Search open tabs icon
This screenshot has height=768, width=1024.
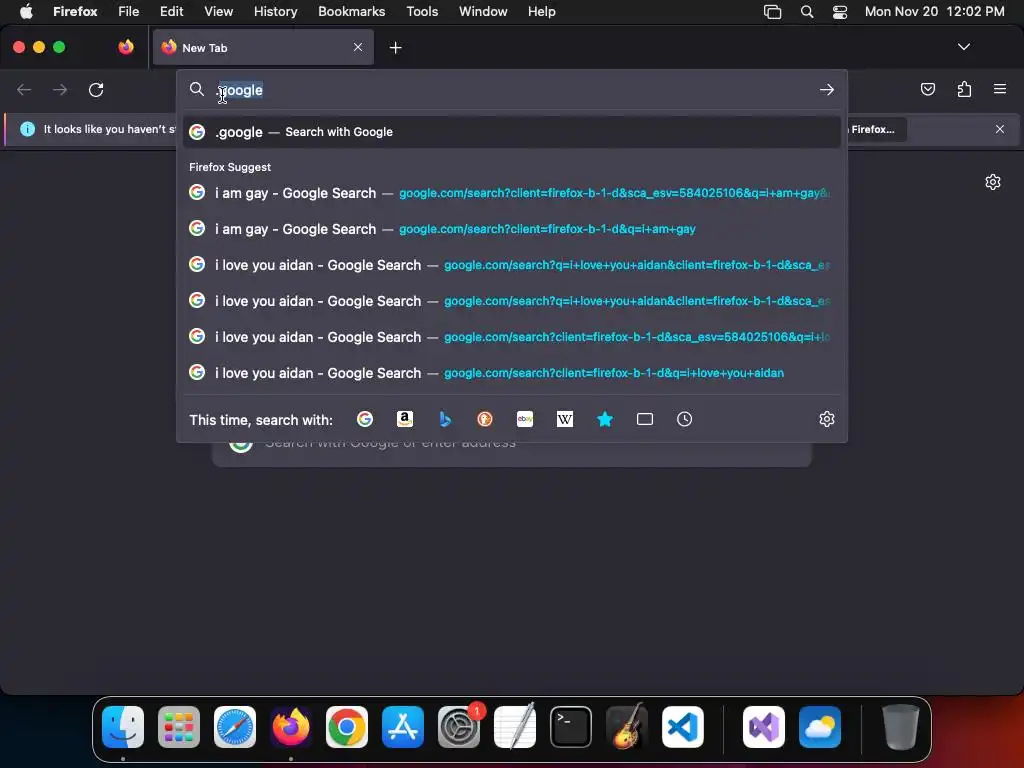[x=645, y=419]
